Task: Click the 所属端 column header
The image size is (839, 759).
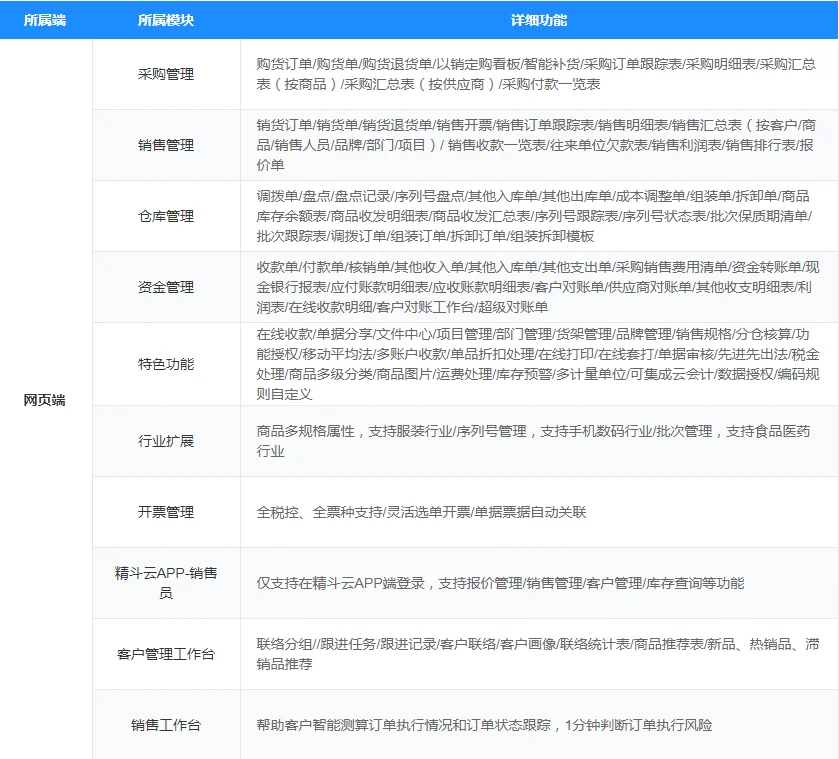Action: coord(45,20)
